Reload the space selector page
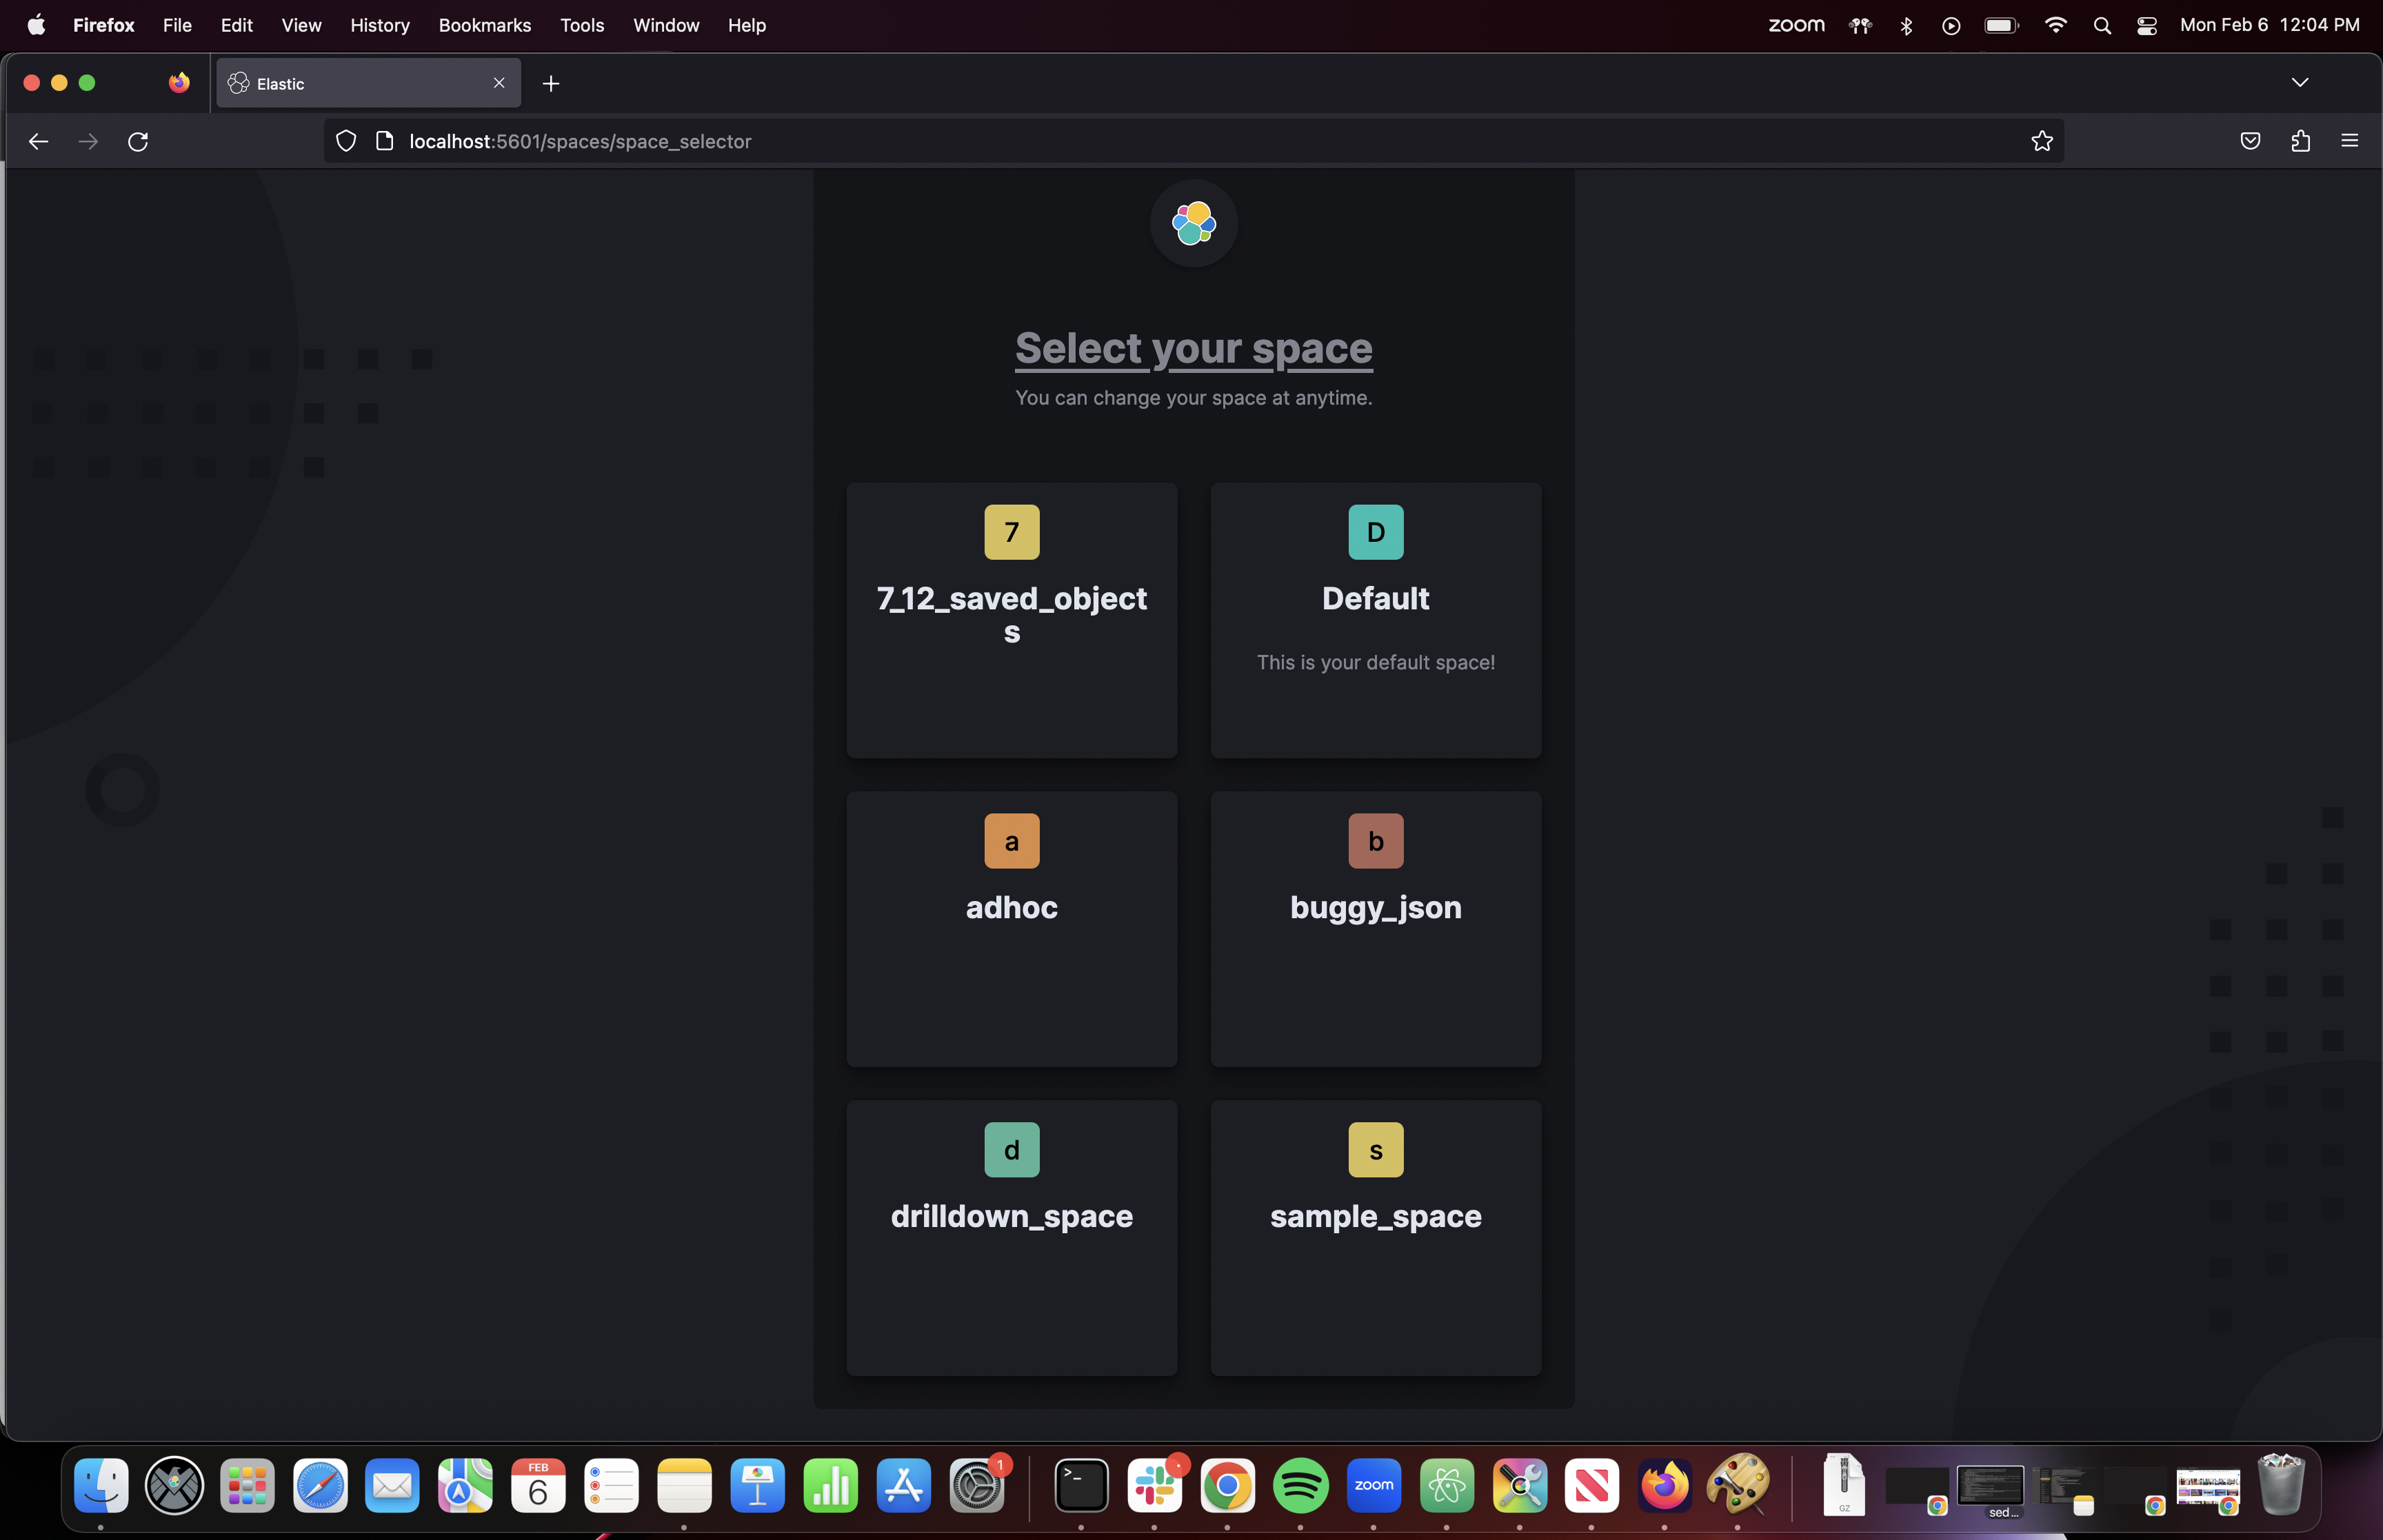 138,141
